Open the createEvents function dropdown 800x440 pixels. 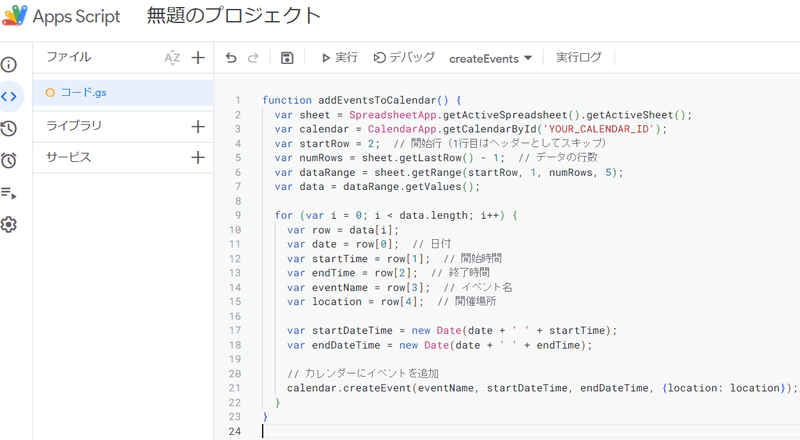click(x=490, y=59)
